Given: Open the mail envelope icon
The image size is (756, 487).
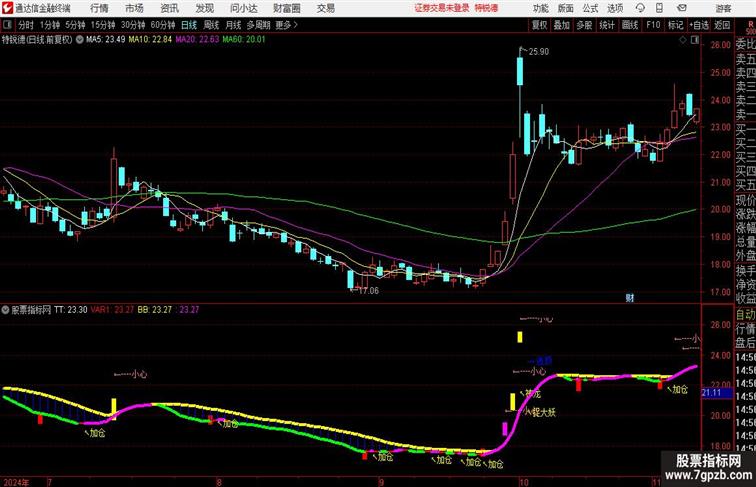Looking at the screenshot, I should (682, 8).
